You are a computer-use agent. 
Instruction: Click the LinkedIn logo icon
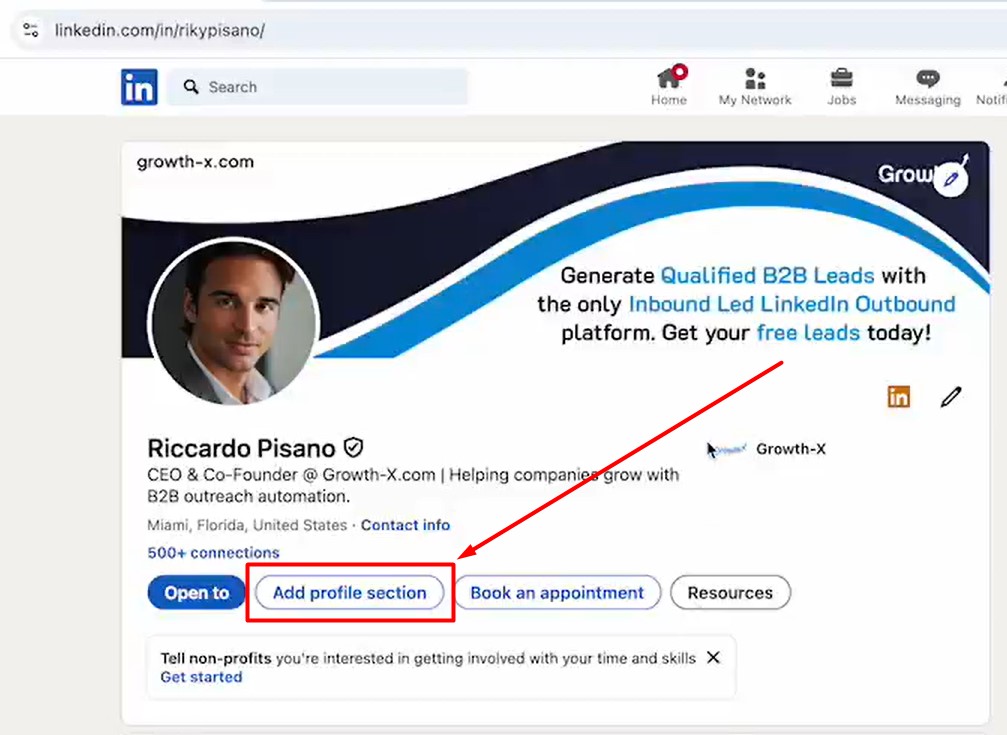[x=139, y=87]
